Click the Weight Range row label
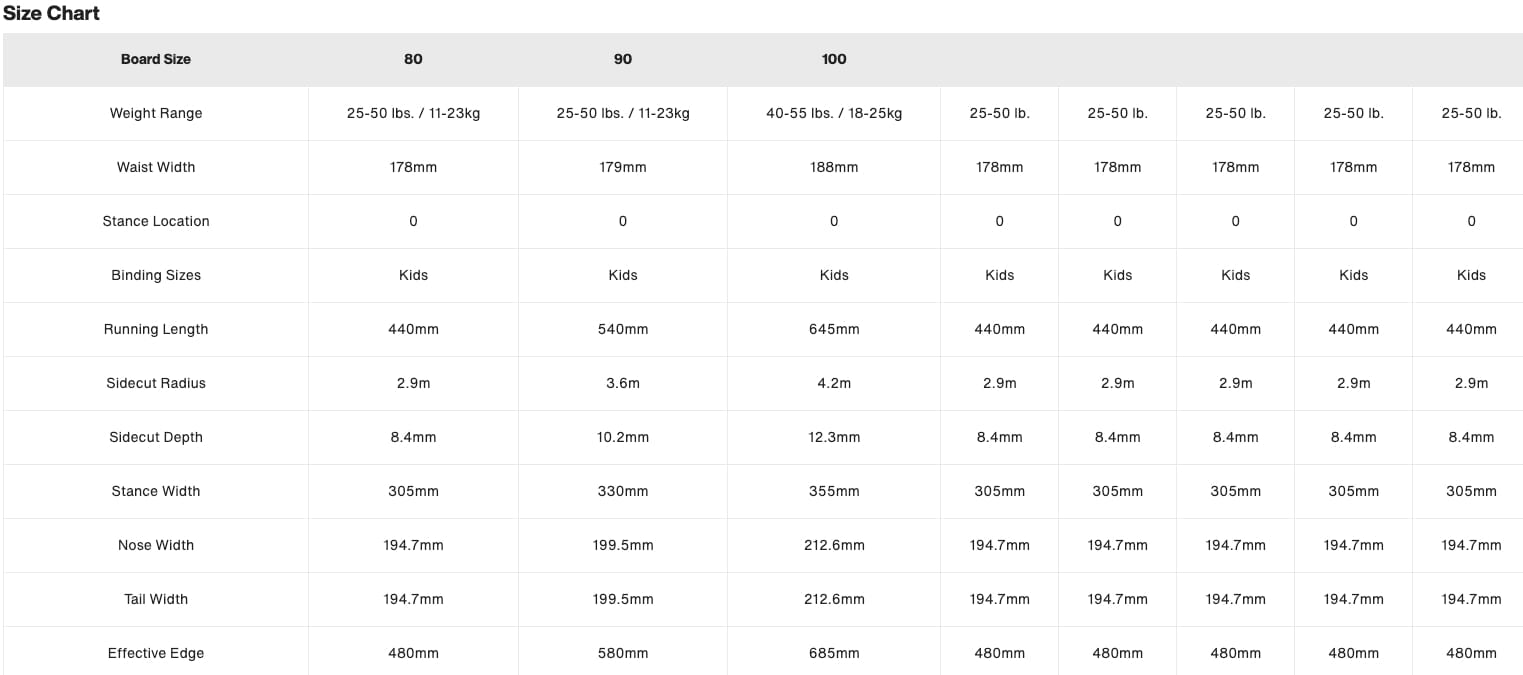The height and width of the screenshot is (675, 1523). pos(156,113)
